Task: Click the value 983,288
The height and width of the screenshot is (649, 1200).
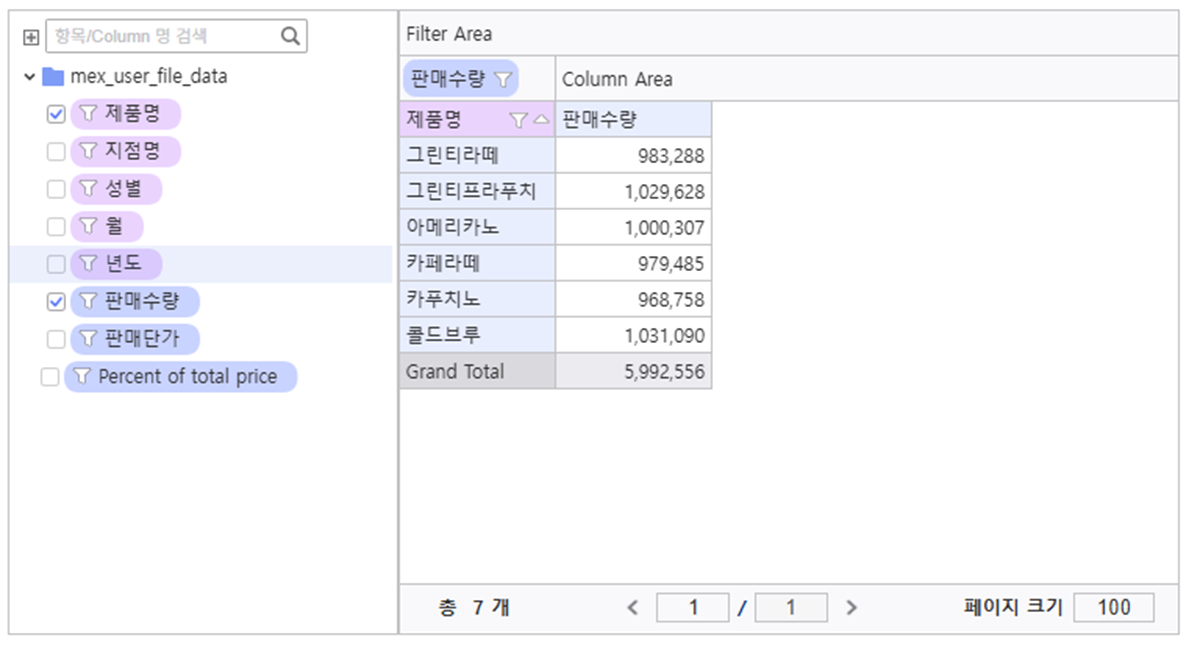Action: (x=671, y=156)
